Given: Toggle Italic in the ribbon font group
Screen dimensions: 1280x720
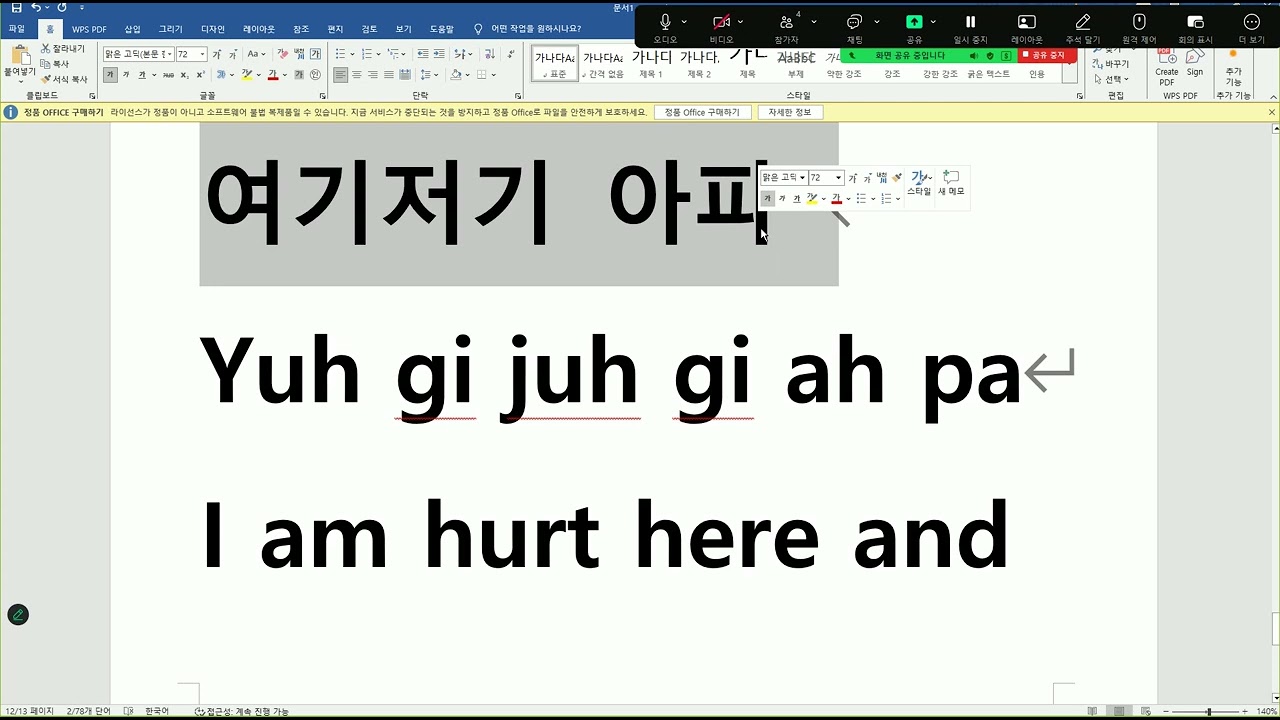Looking at the screenshot, I should pyautogui.click(x=126, y=75).
